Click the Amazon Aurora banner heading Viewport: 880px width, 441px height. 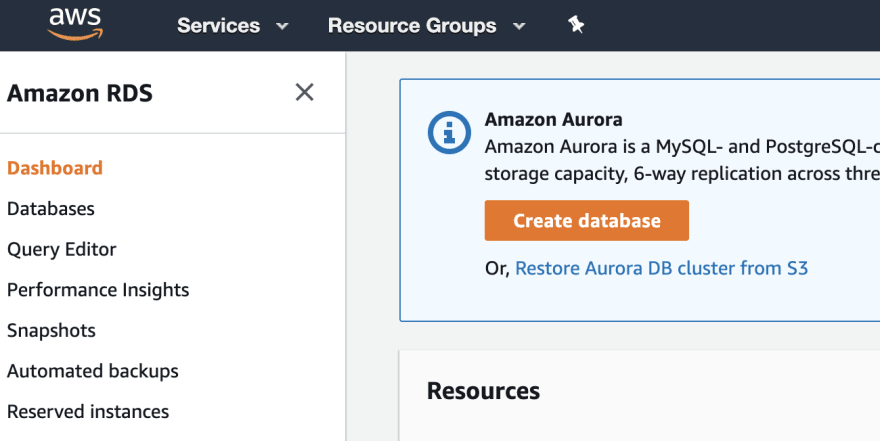[x=553, y=120]
